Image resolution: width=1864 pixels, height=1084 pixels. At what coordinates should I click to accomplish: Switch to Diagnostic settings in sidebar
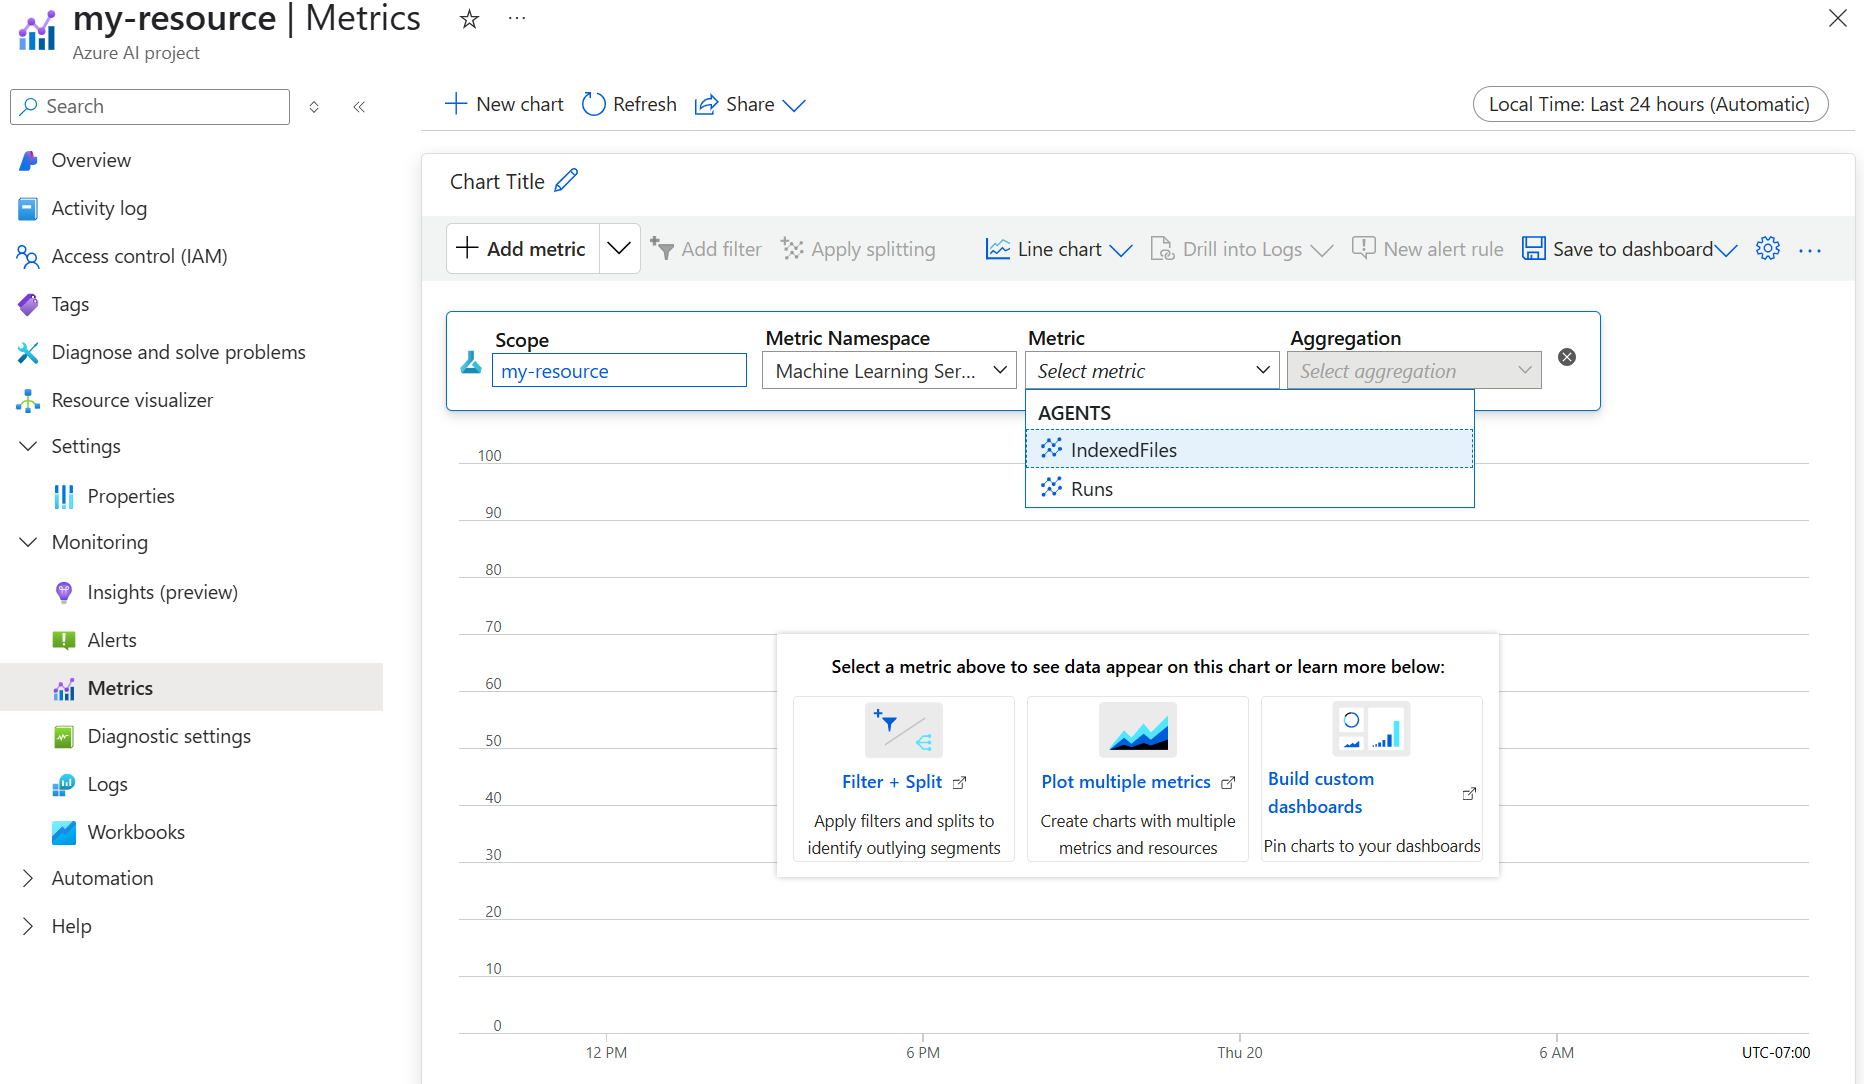tap(168, 736)
